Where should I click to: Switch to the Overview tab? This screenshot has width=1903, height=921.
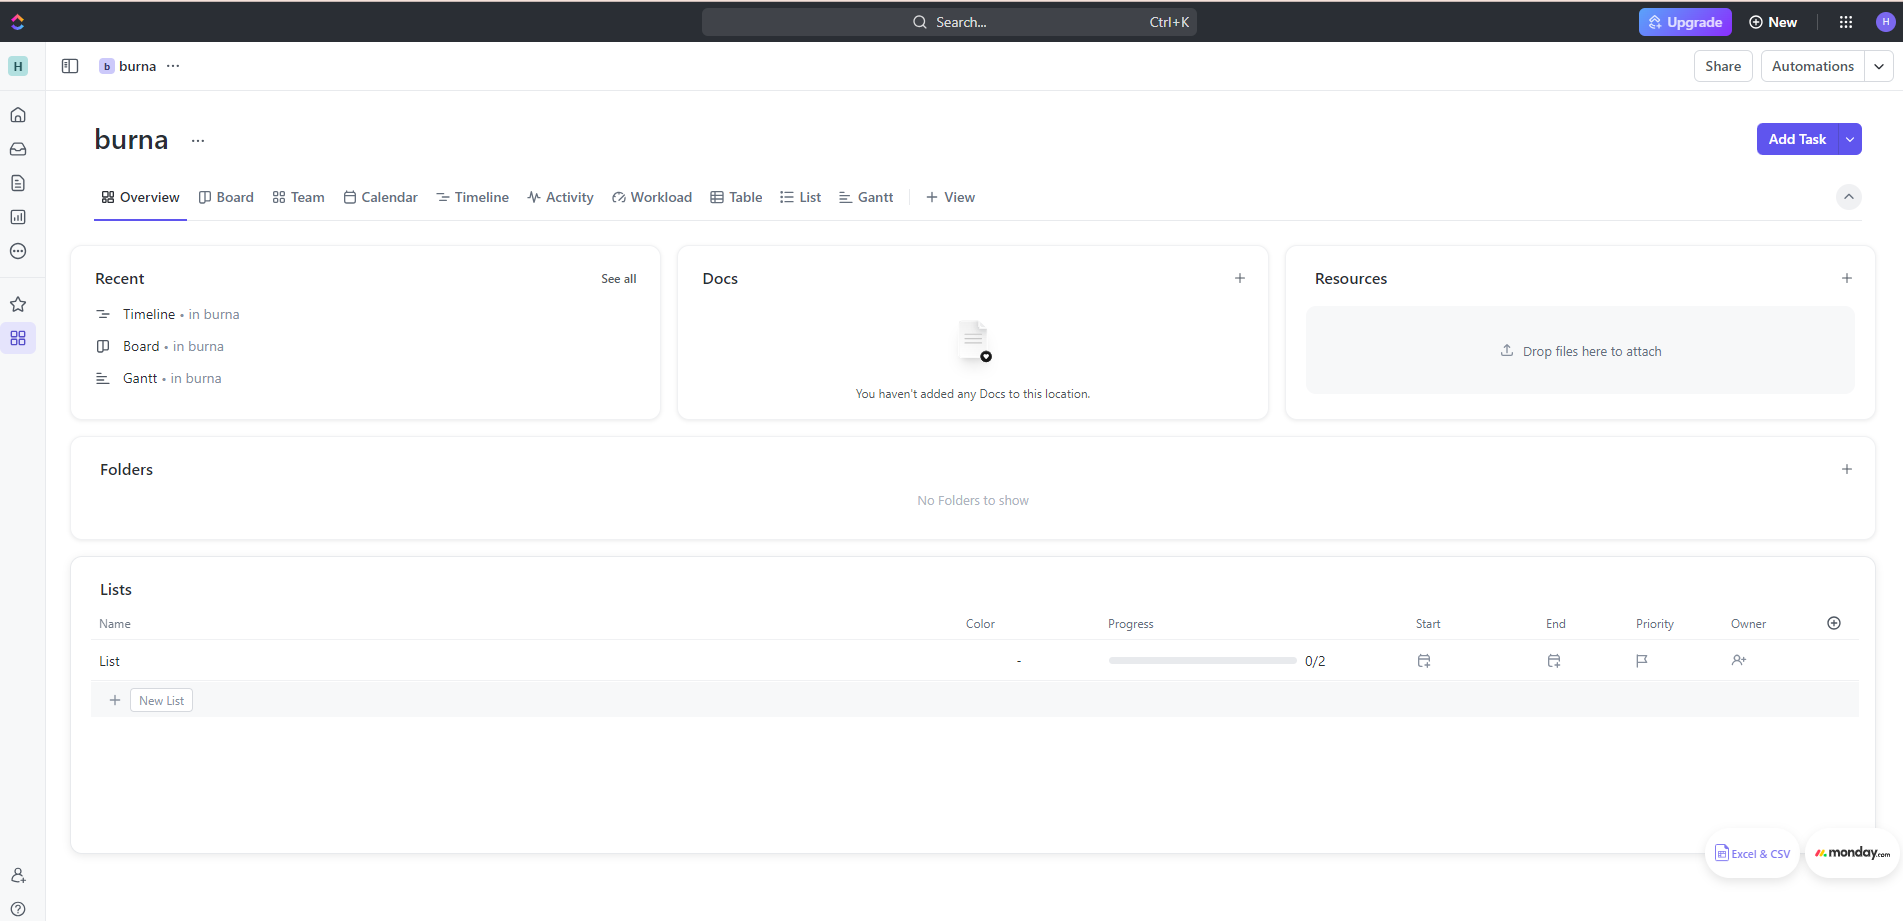[140, 197]
